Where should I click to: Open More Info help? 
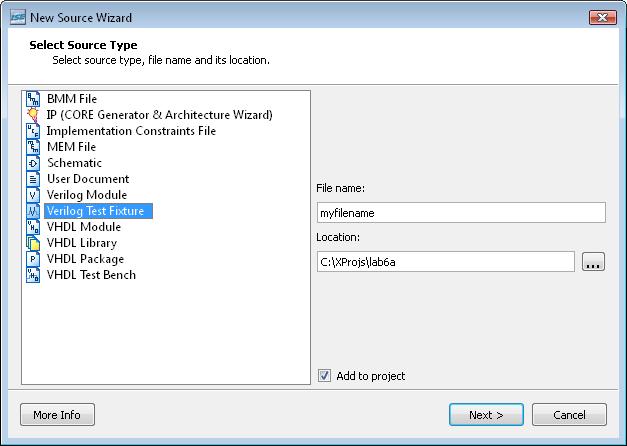57,415
